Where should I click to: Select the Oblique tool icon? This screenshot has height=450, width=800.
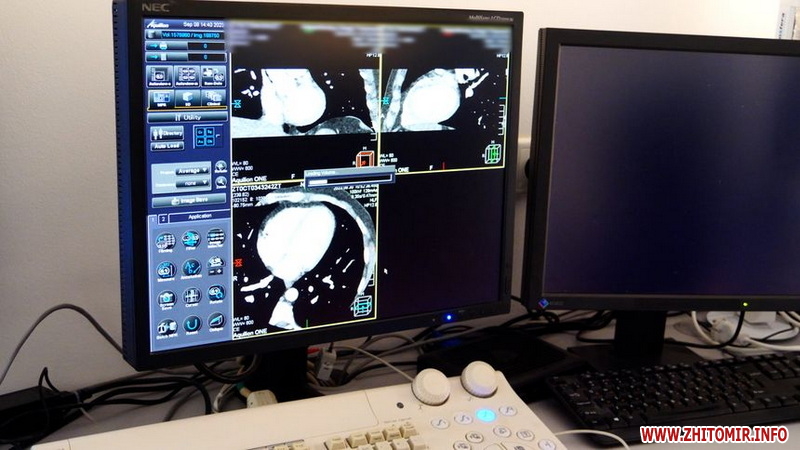point(216,322)
